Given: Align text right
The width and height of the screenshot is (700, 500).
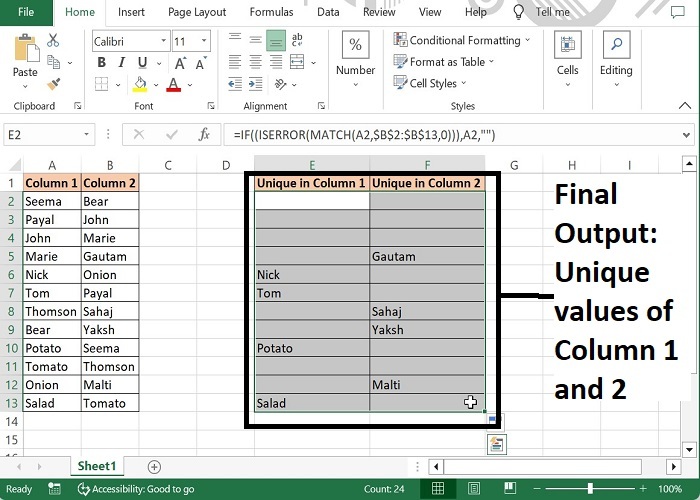Looking at the screenshot, I should coord(276,62).
